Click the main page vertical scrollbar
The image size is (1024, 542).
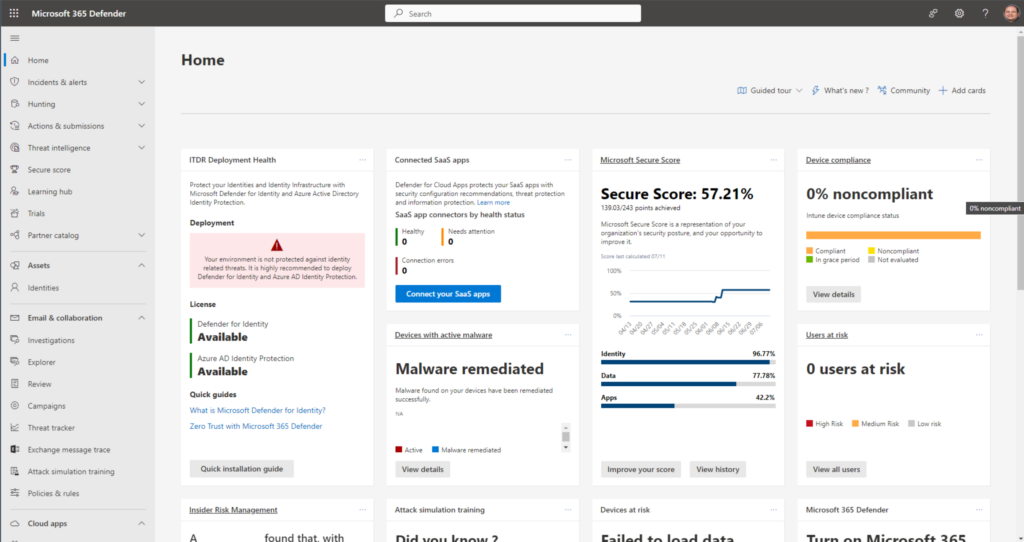point(1020,162)
